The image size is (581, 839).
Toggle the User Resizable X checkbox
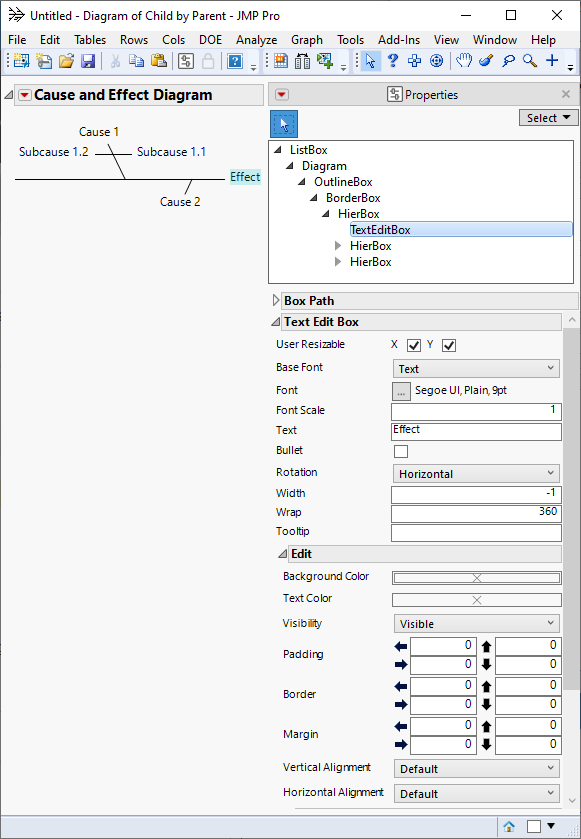click(414, 346)
